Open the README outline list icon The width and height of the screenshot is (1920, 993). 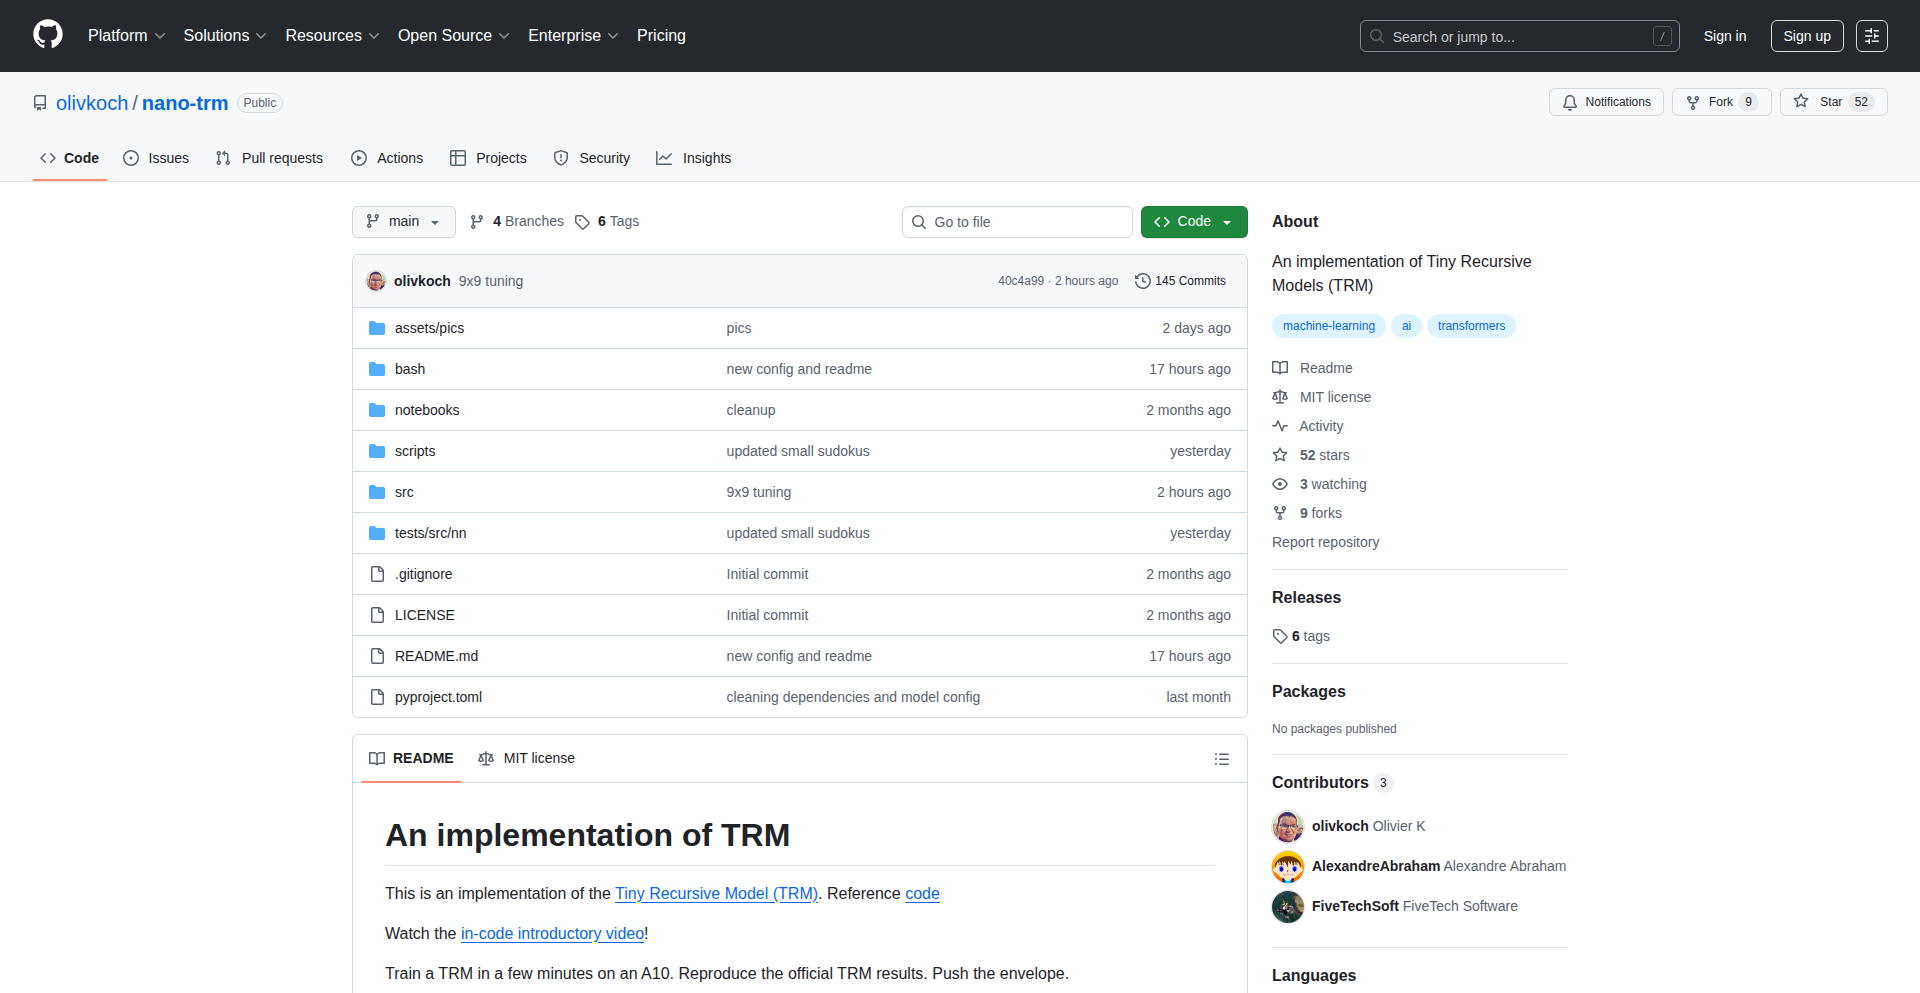(x=1221, y=759)
